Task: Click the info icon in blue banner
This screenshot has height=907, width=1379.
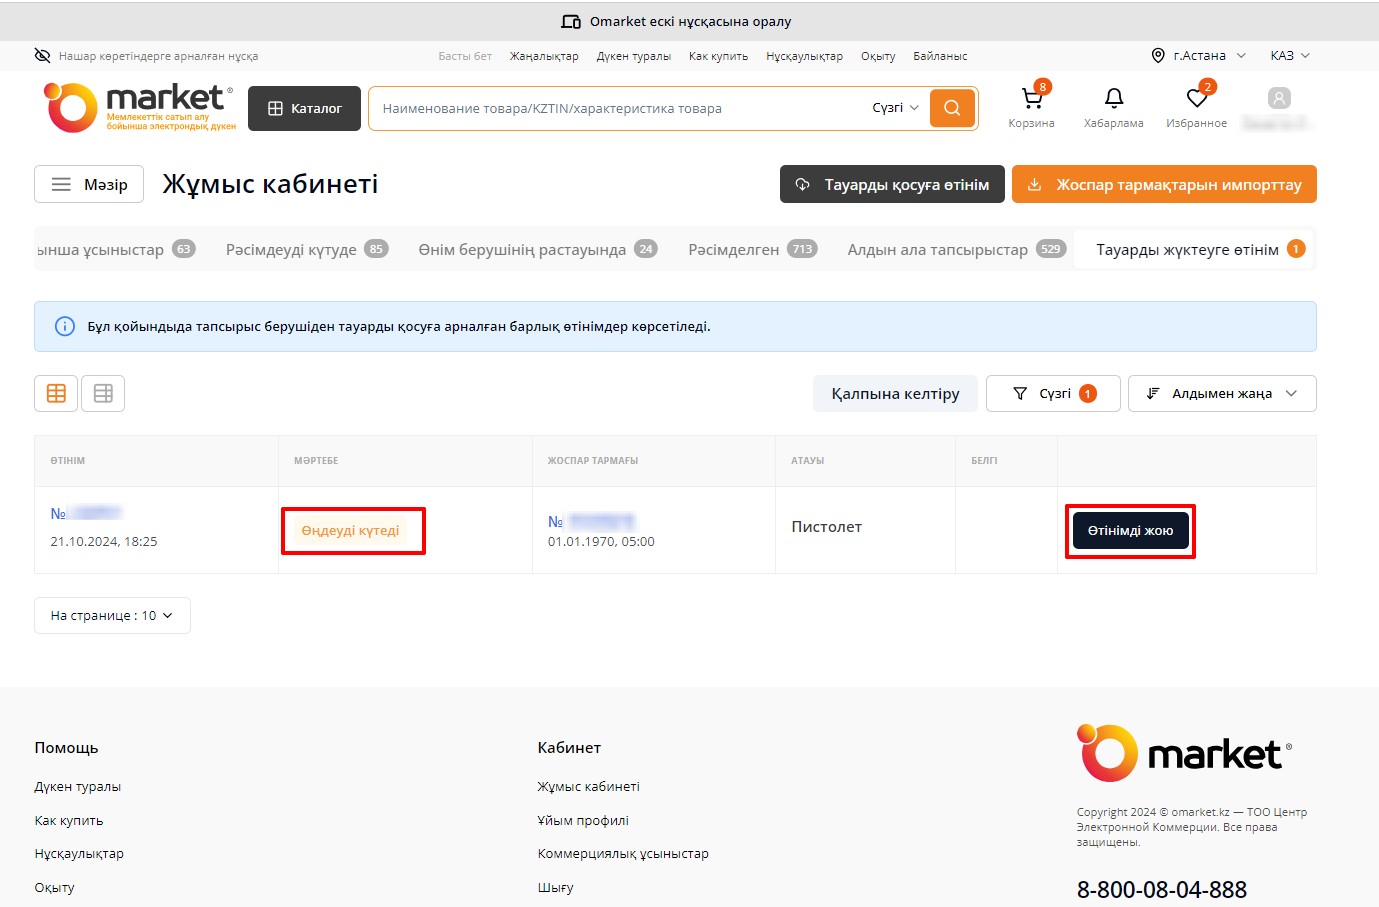Action: click(65, 327)
